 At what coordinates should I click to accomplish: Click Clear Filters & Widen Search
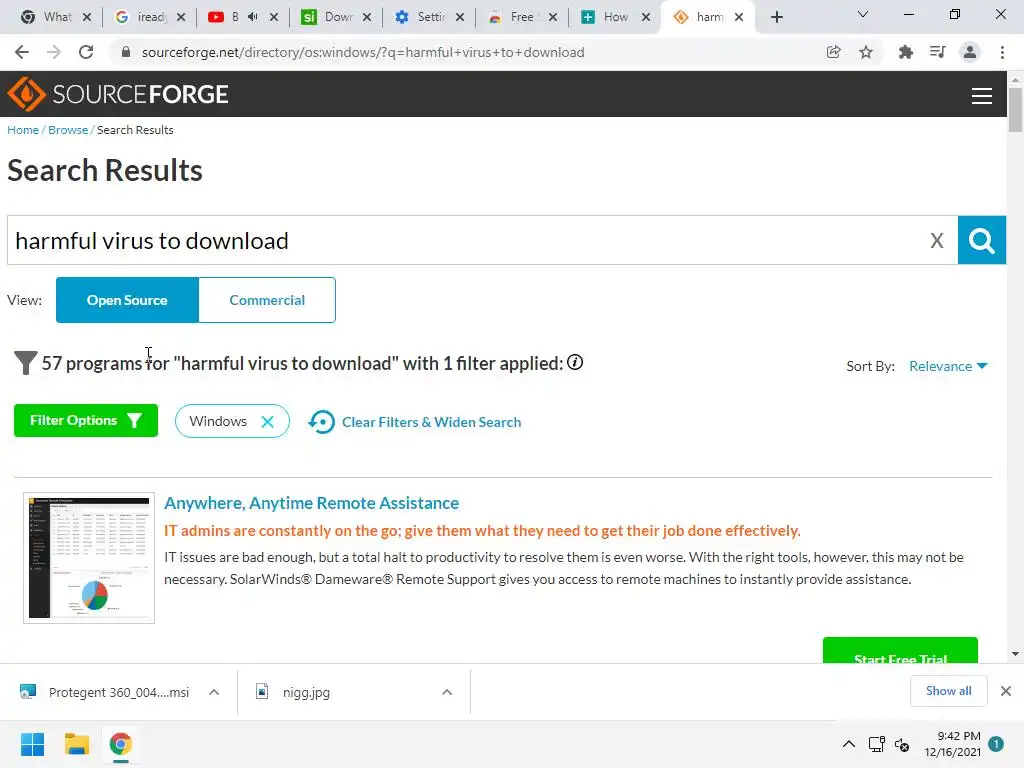pos(432,422)
